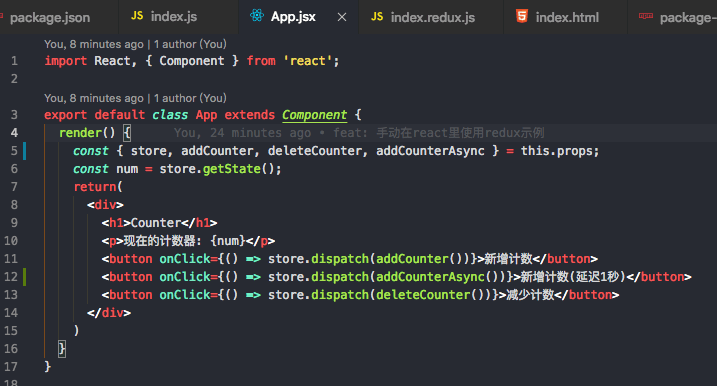Click the '减少计数' button label on line 13
The image size is (717, 386).
[x=530, y=295]
